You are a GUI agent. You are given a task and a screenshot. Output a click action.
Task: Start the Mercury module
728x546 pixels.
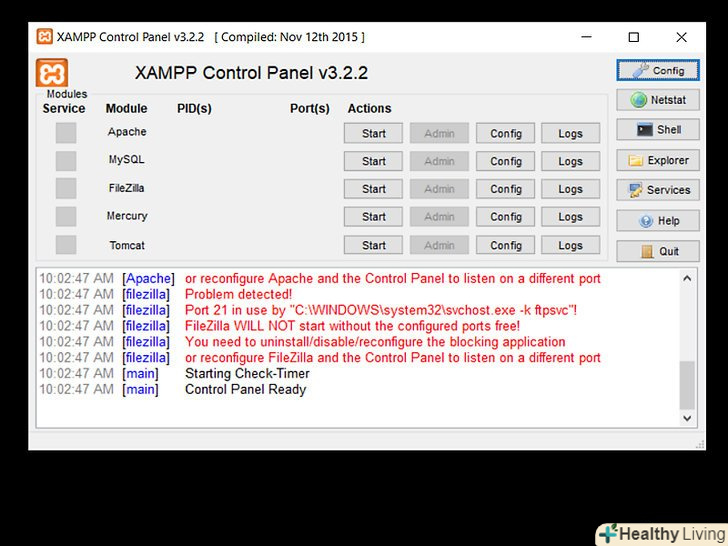click(373, 217)
